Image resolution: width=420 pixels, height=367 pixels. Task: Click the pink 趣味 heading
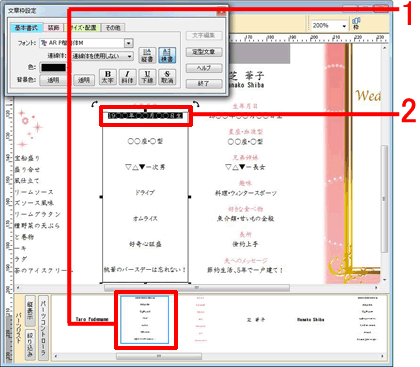click(x=245, y=183)
